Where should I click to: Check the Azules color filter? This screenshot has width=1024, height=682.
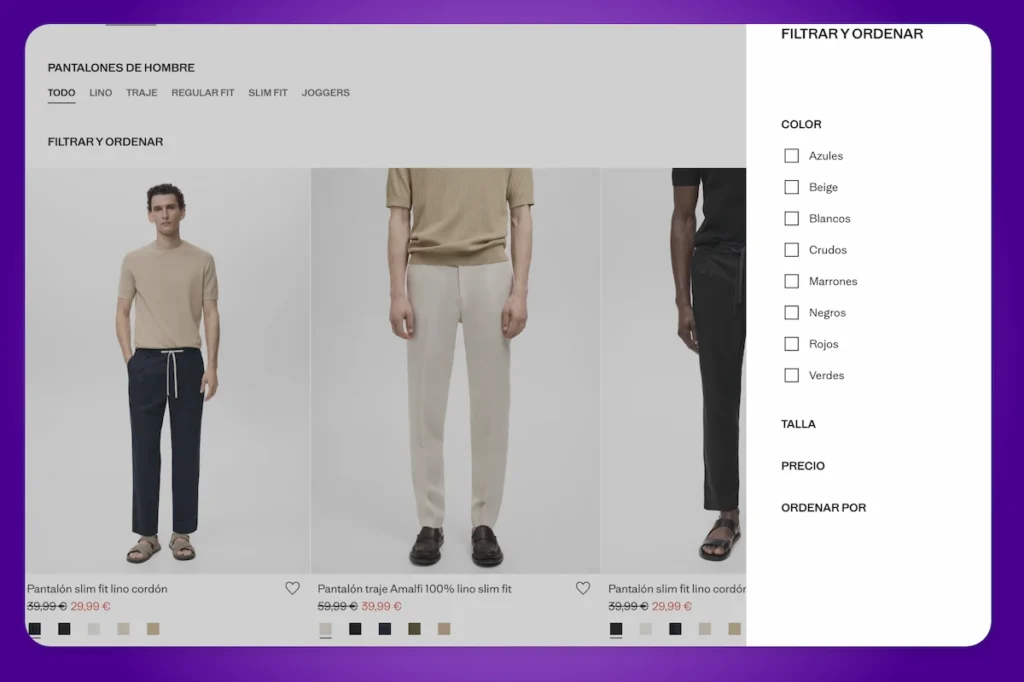tap(789, 156)
